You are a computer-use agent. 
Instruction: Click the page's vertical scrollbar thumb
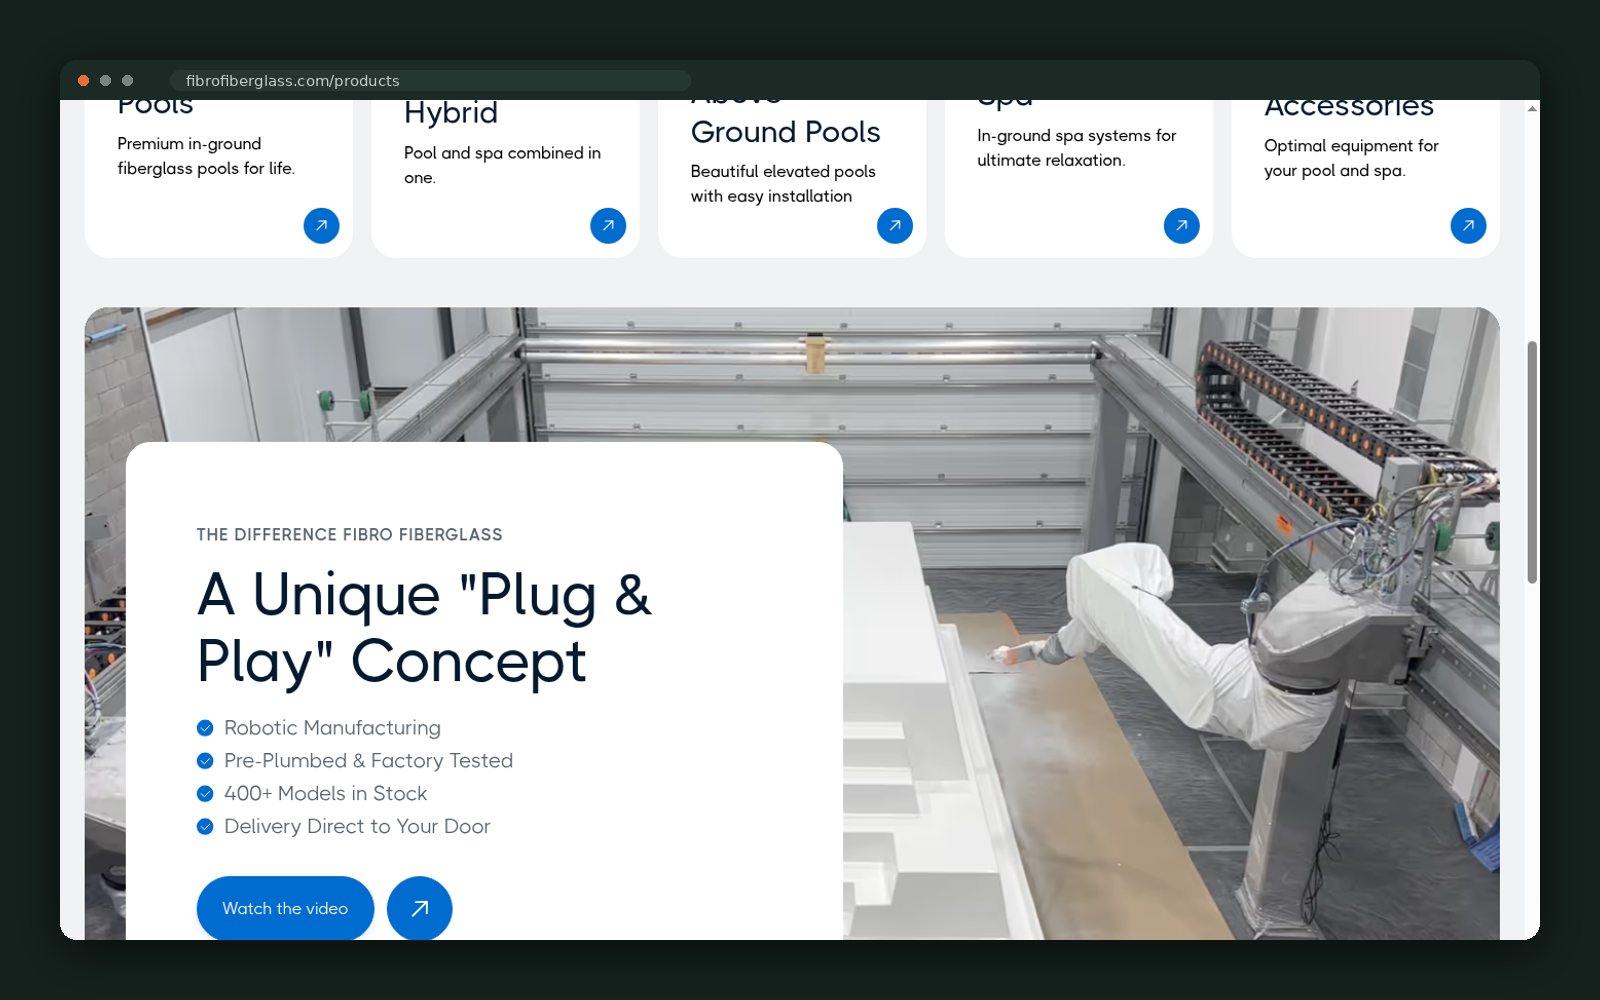pos(1532,462)
